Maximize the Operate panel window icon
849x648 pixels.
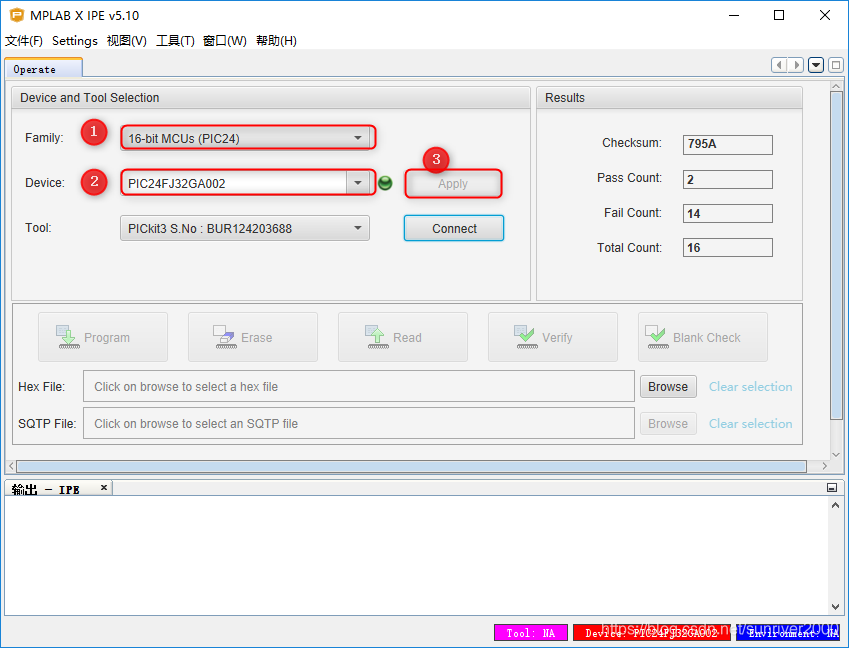[836, 65]
